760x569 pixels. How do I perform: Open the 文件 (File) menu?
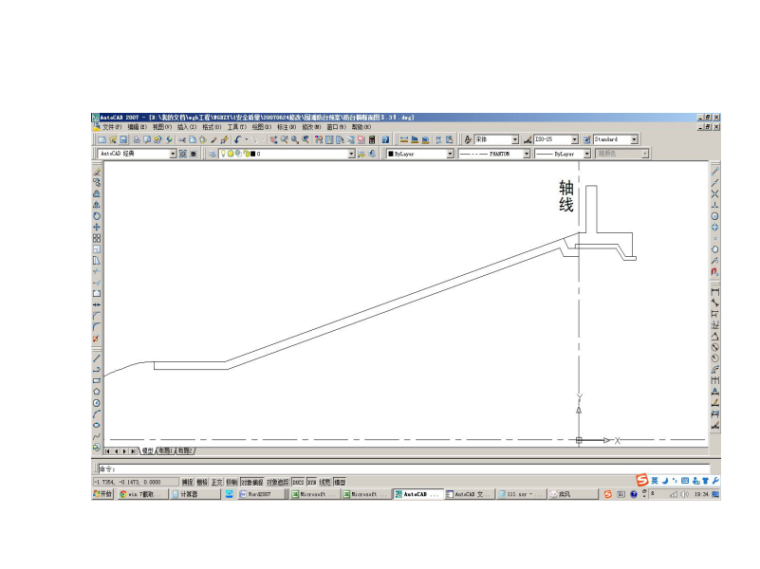coord(110,127)
